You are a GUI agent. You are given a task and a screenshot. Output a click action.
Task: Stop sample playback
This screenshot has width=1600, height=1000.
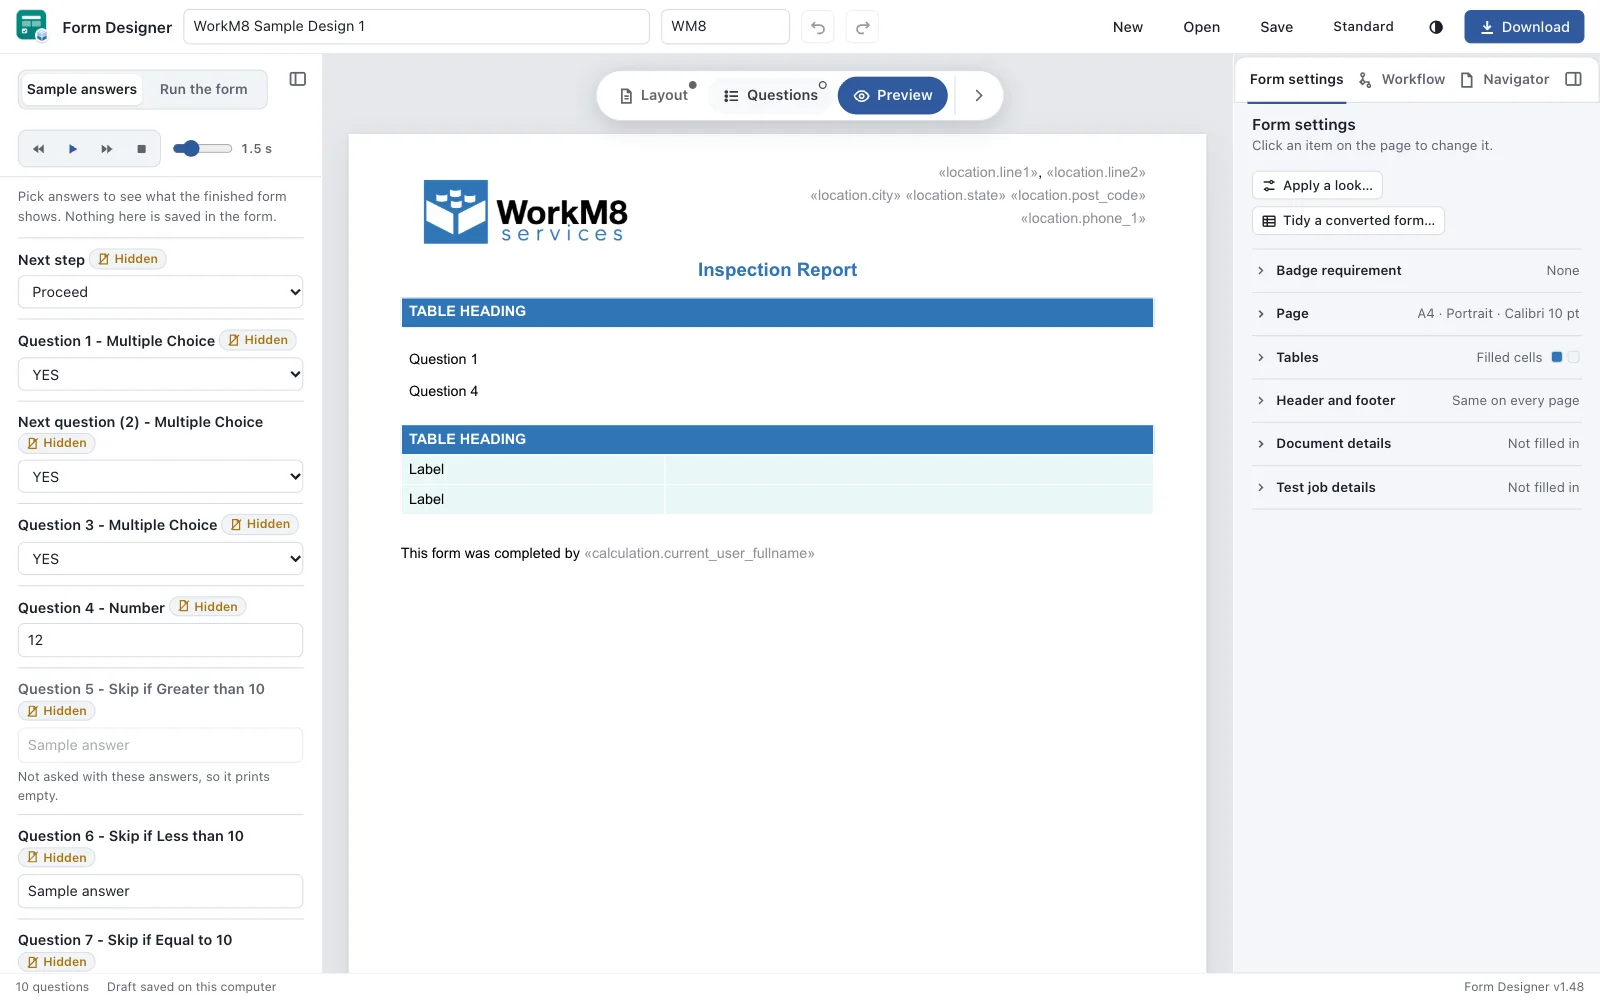[141, 149]
